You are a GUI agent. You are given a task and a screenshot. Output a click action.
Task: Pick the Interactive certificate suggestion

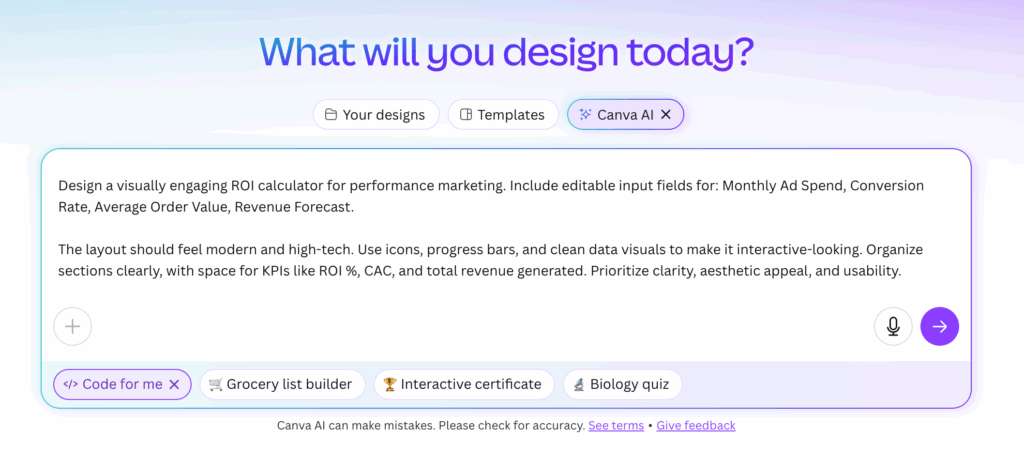[x=464, y=384]
